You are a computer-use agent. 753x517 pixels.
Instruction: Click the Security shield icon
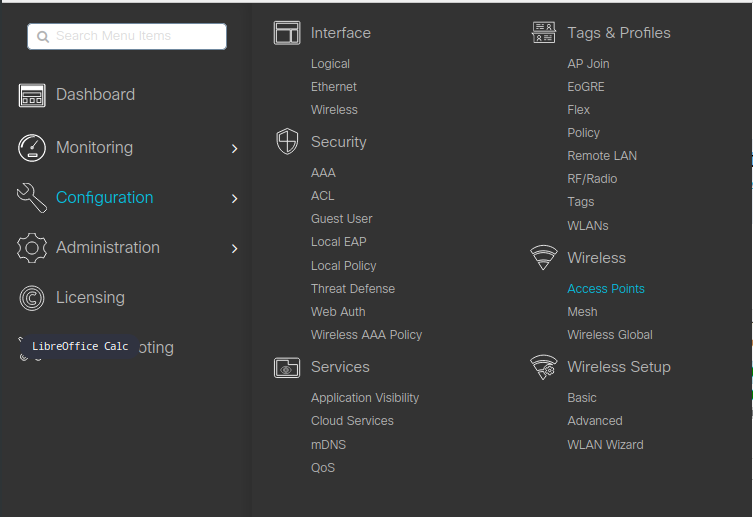pyautogui.click(x=287, y=141)
